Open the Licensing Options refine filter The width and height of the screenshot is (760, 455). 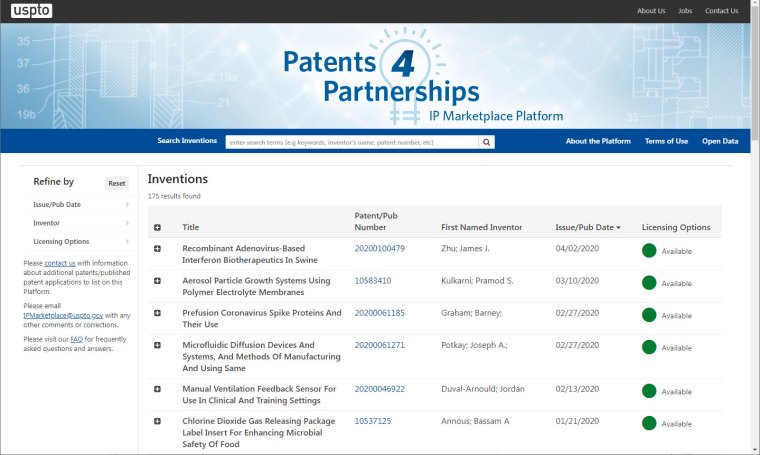click(x=80, y=241)
